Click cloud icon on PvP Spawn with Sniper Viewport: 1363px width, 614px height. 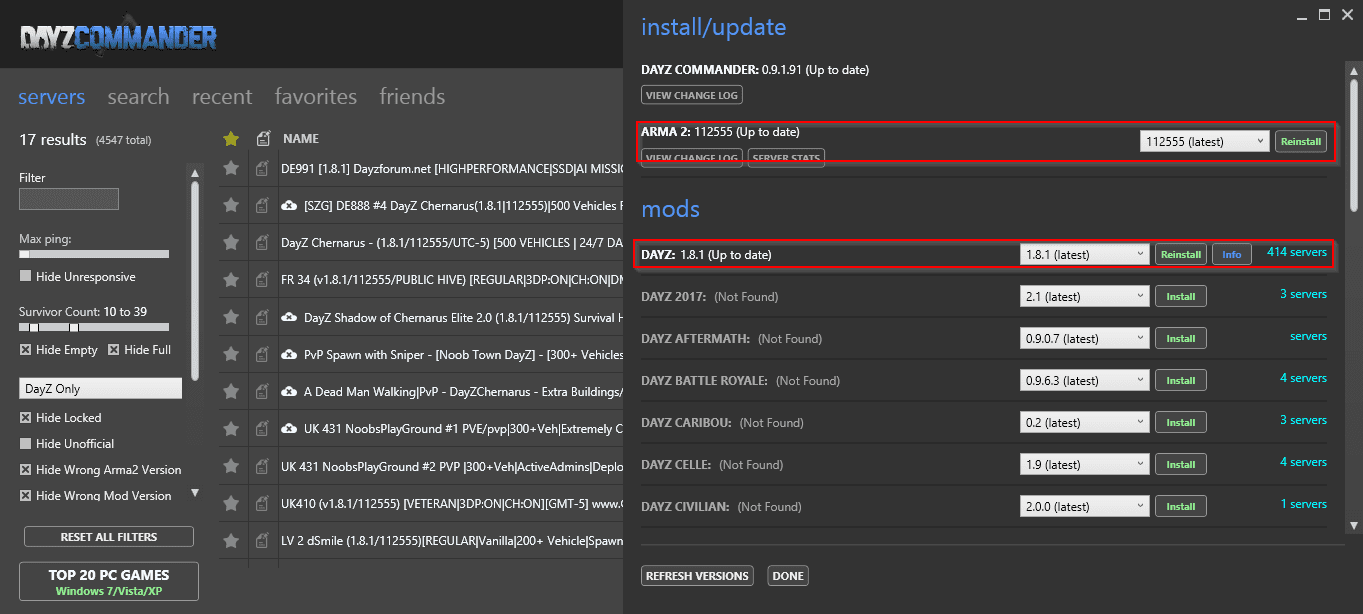[289, 354]
